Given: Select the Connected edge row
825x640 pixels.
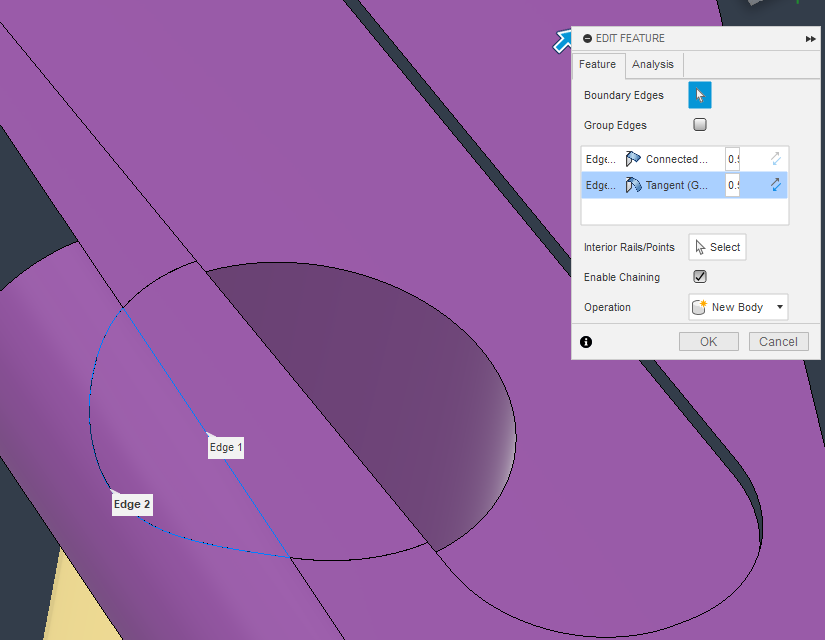Looking at the screenshot, I should click(x=684, y=159).
